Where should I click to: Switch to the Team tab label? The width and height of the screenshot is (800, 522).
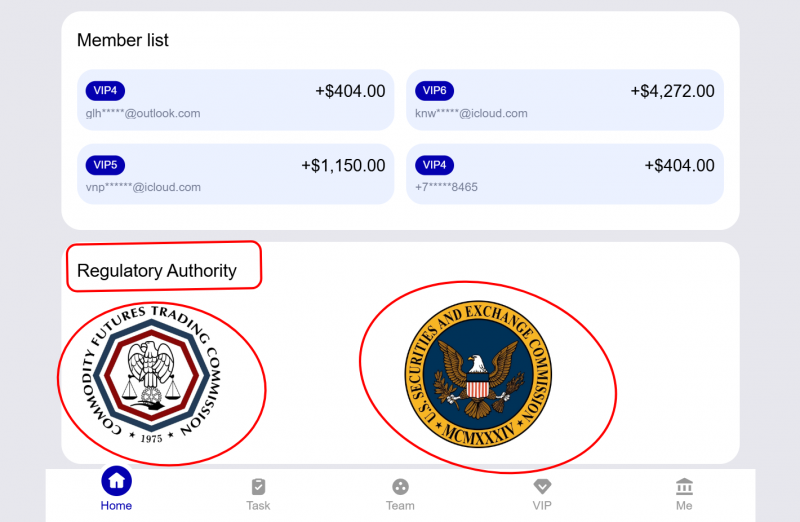click(400, 506)
